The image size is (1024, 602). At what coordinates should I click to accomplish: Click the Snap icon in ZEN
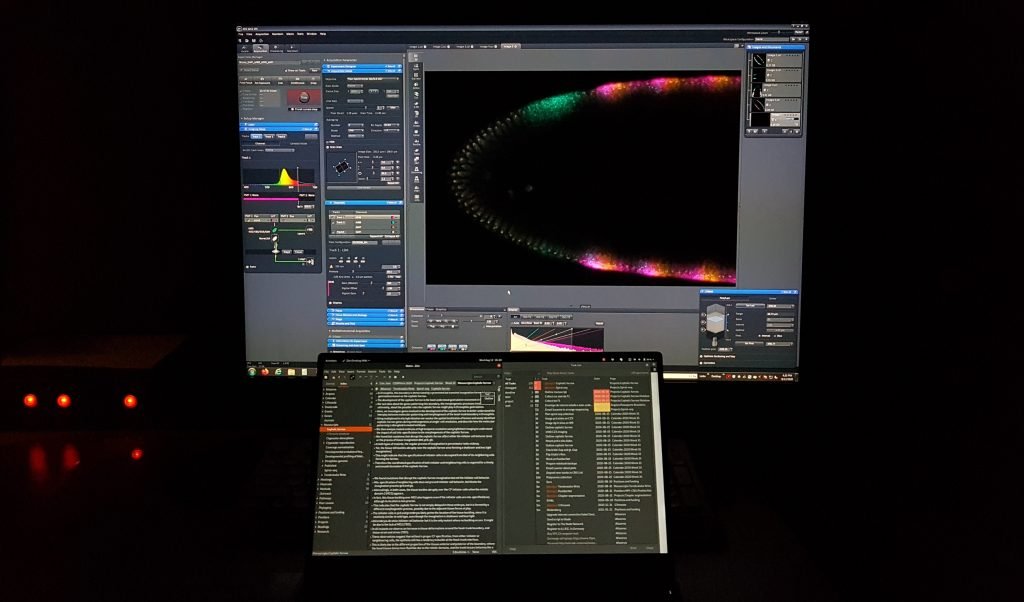click(313, 80)
